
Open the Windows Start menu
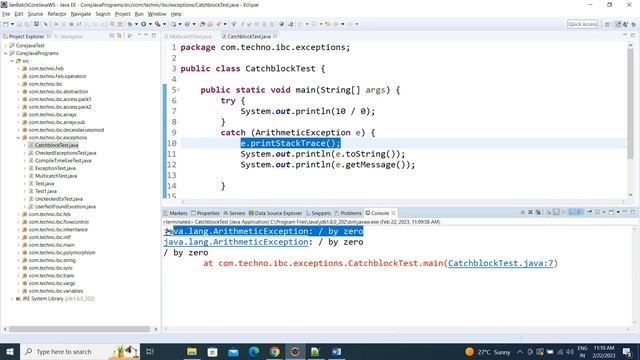[10, 351]
